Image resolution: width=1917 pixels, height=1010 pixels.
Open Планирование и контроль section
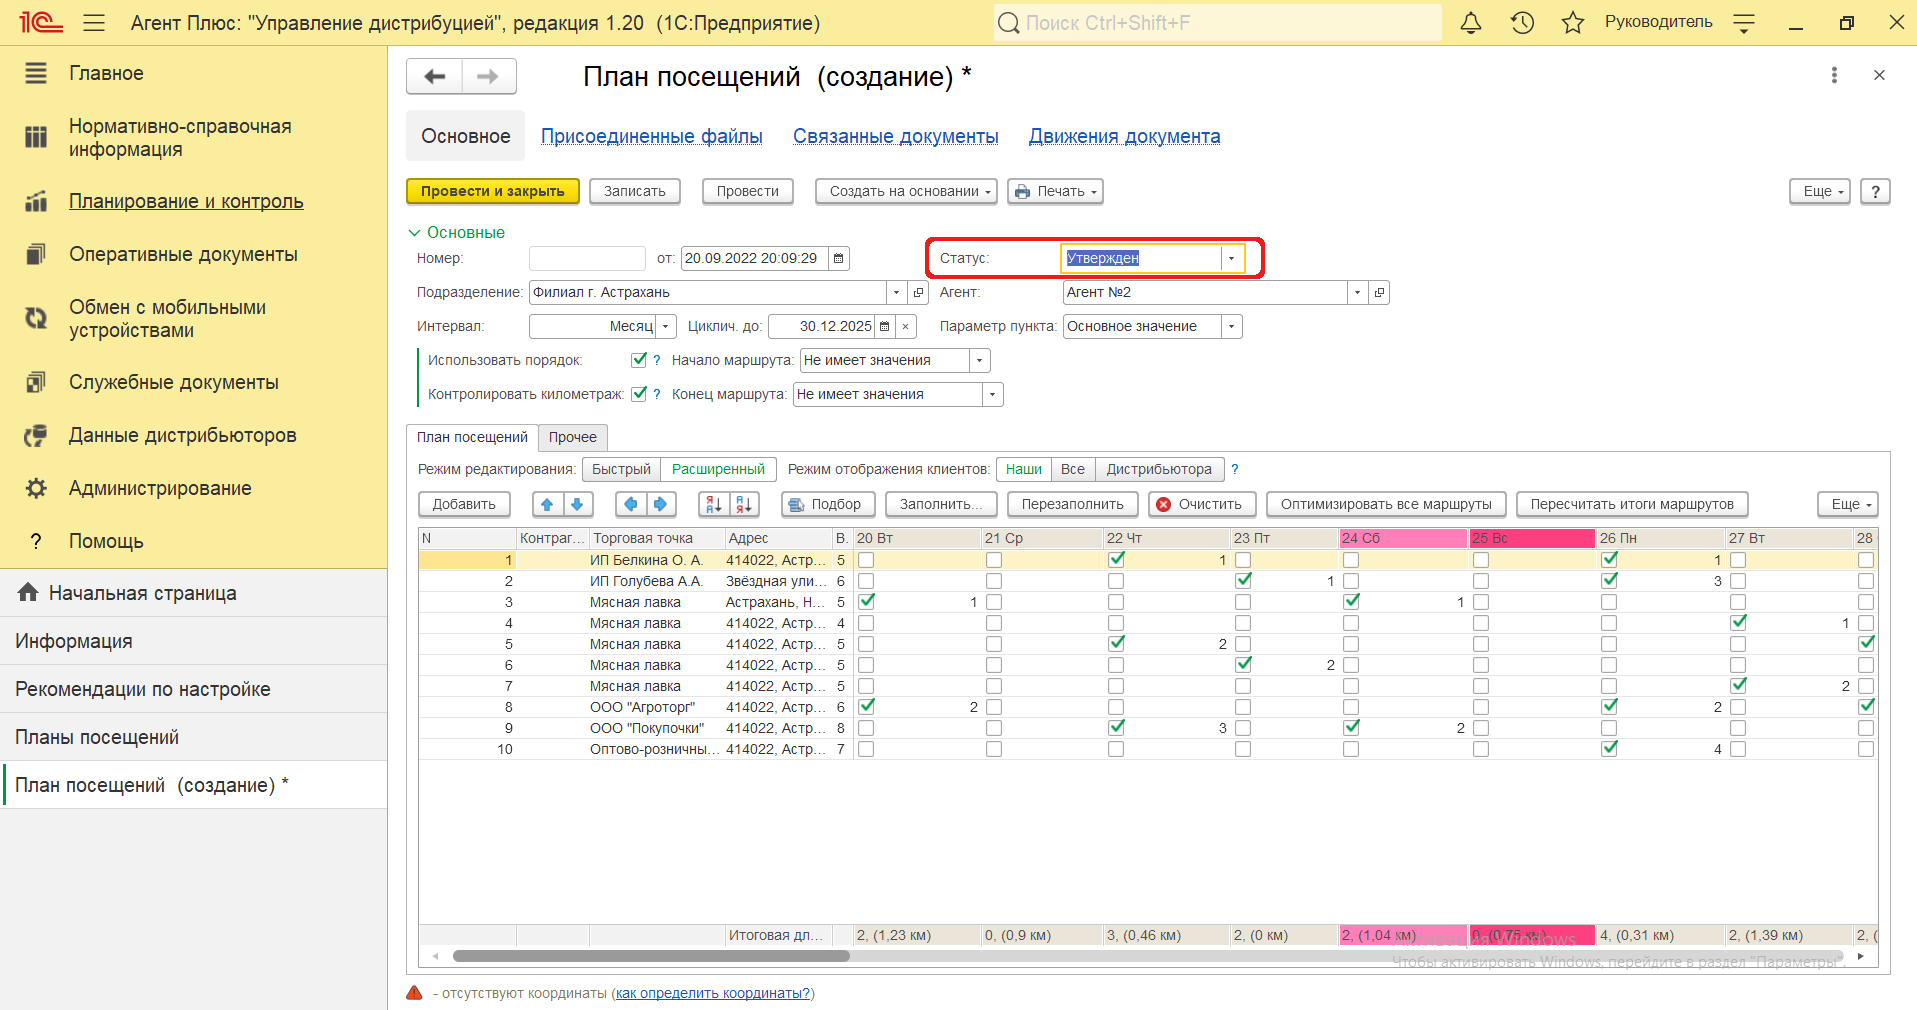[x=186, y=201]
